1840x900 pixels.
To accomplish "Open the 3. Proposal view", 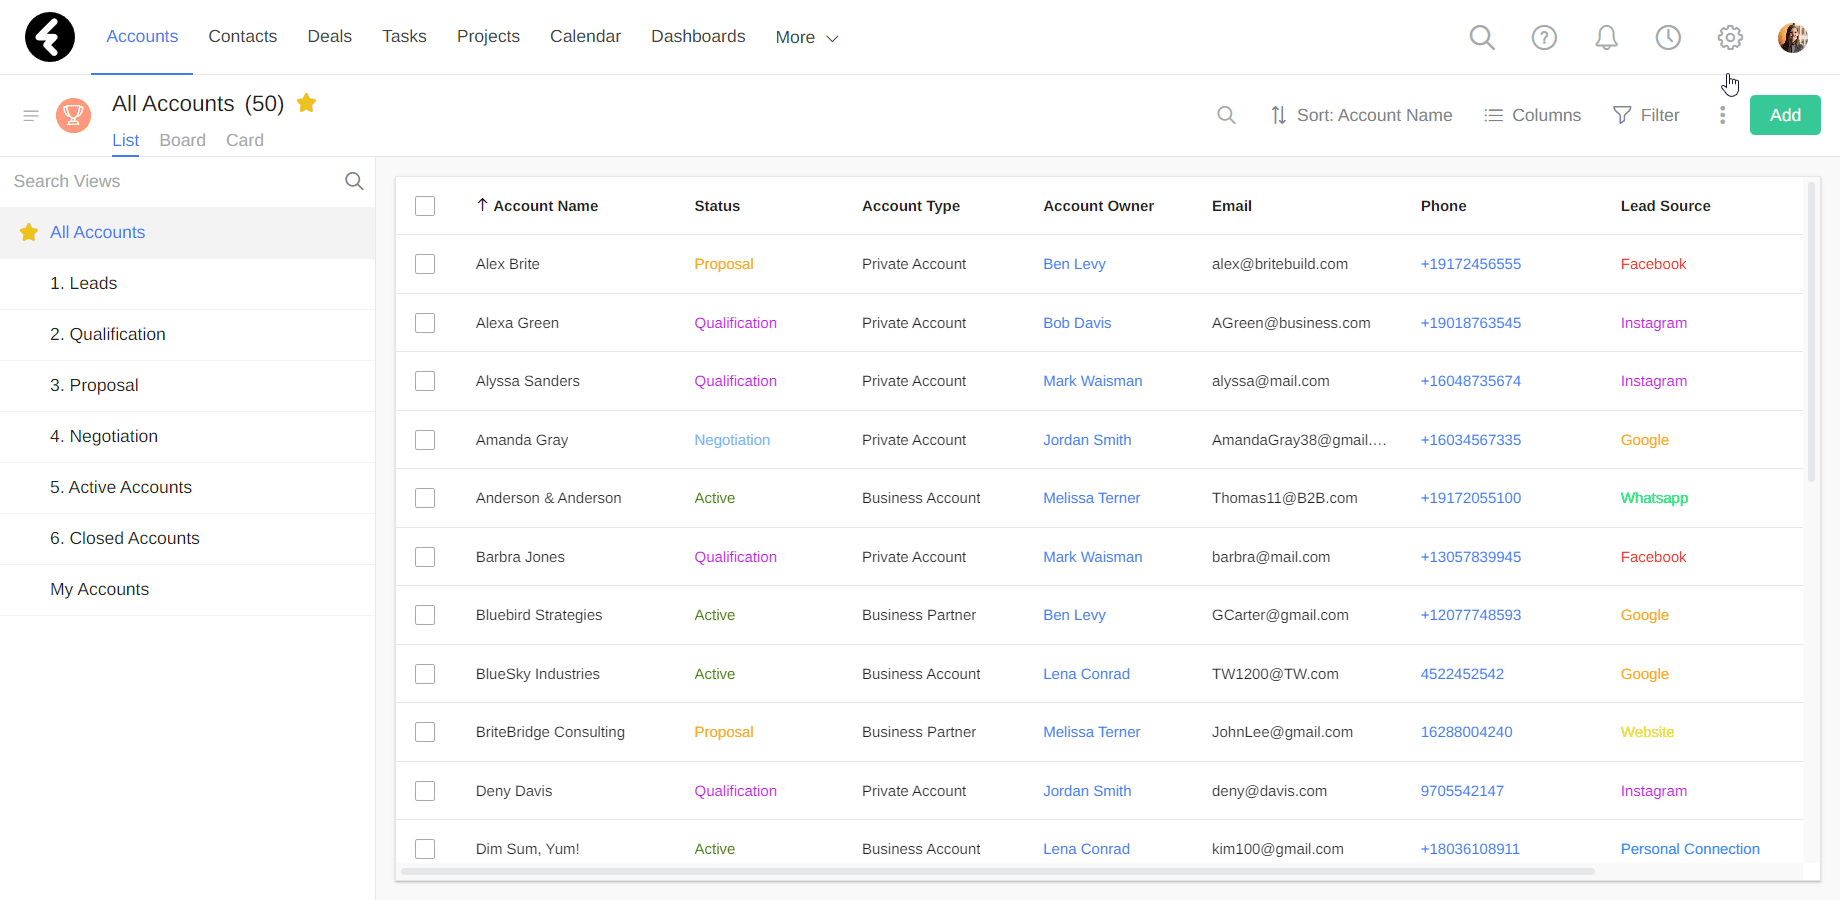I will (x=187, y=385).
